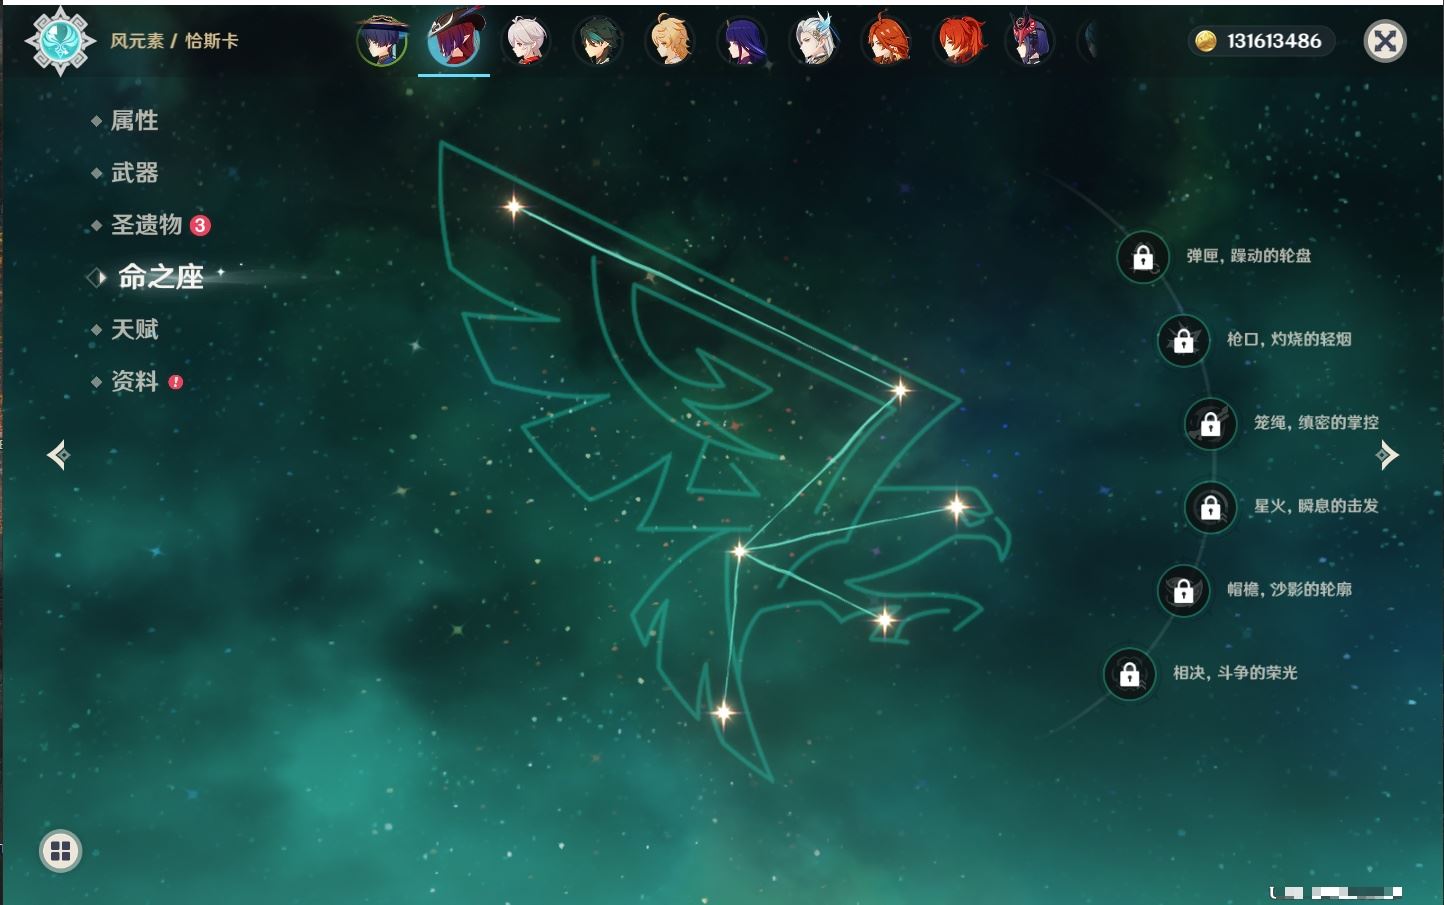Switch to orange-haired Mavuika avatar
Screen dimensions: 1444x905
coord(886,41)
